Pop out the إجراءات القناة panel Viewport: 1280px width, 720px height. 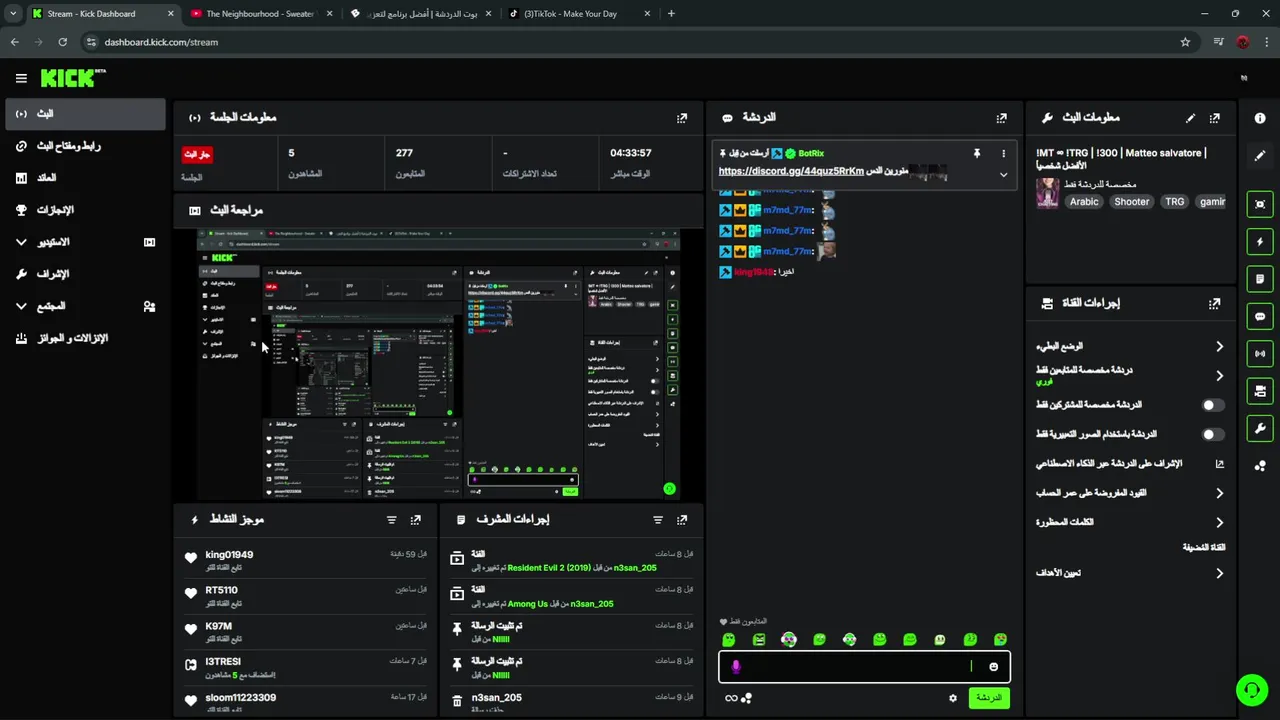click(1215, 303)
